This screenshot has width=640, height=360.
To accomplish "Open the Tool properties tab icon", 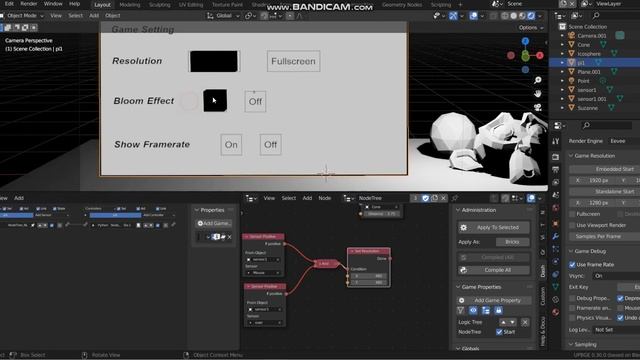I will [x=556, y=141].
